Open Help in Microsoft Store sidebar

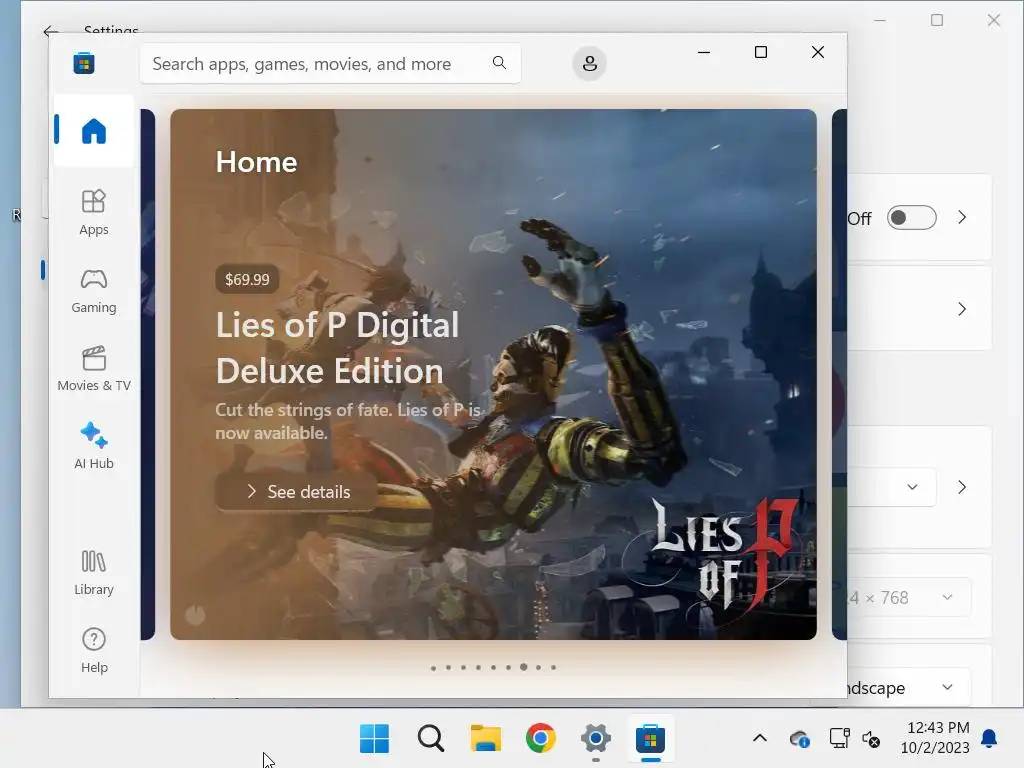coord(94,650)
